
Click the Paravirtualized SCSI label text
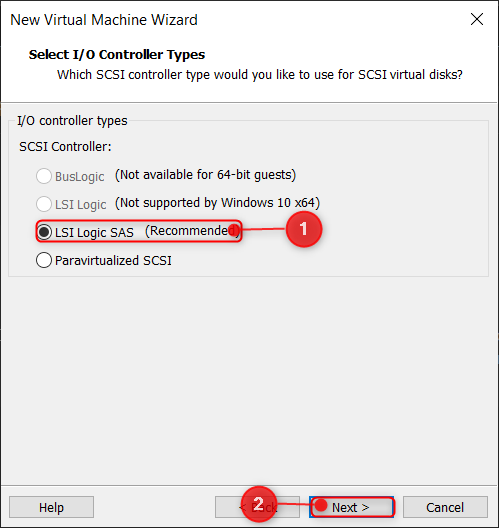click(x=113, y=261)
